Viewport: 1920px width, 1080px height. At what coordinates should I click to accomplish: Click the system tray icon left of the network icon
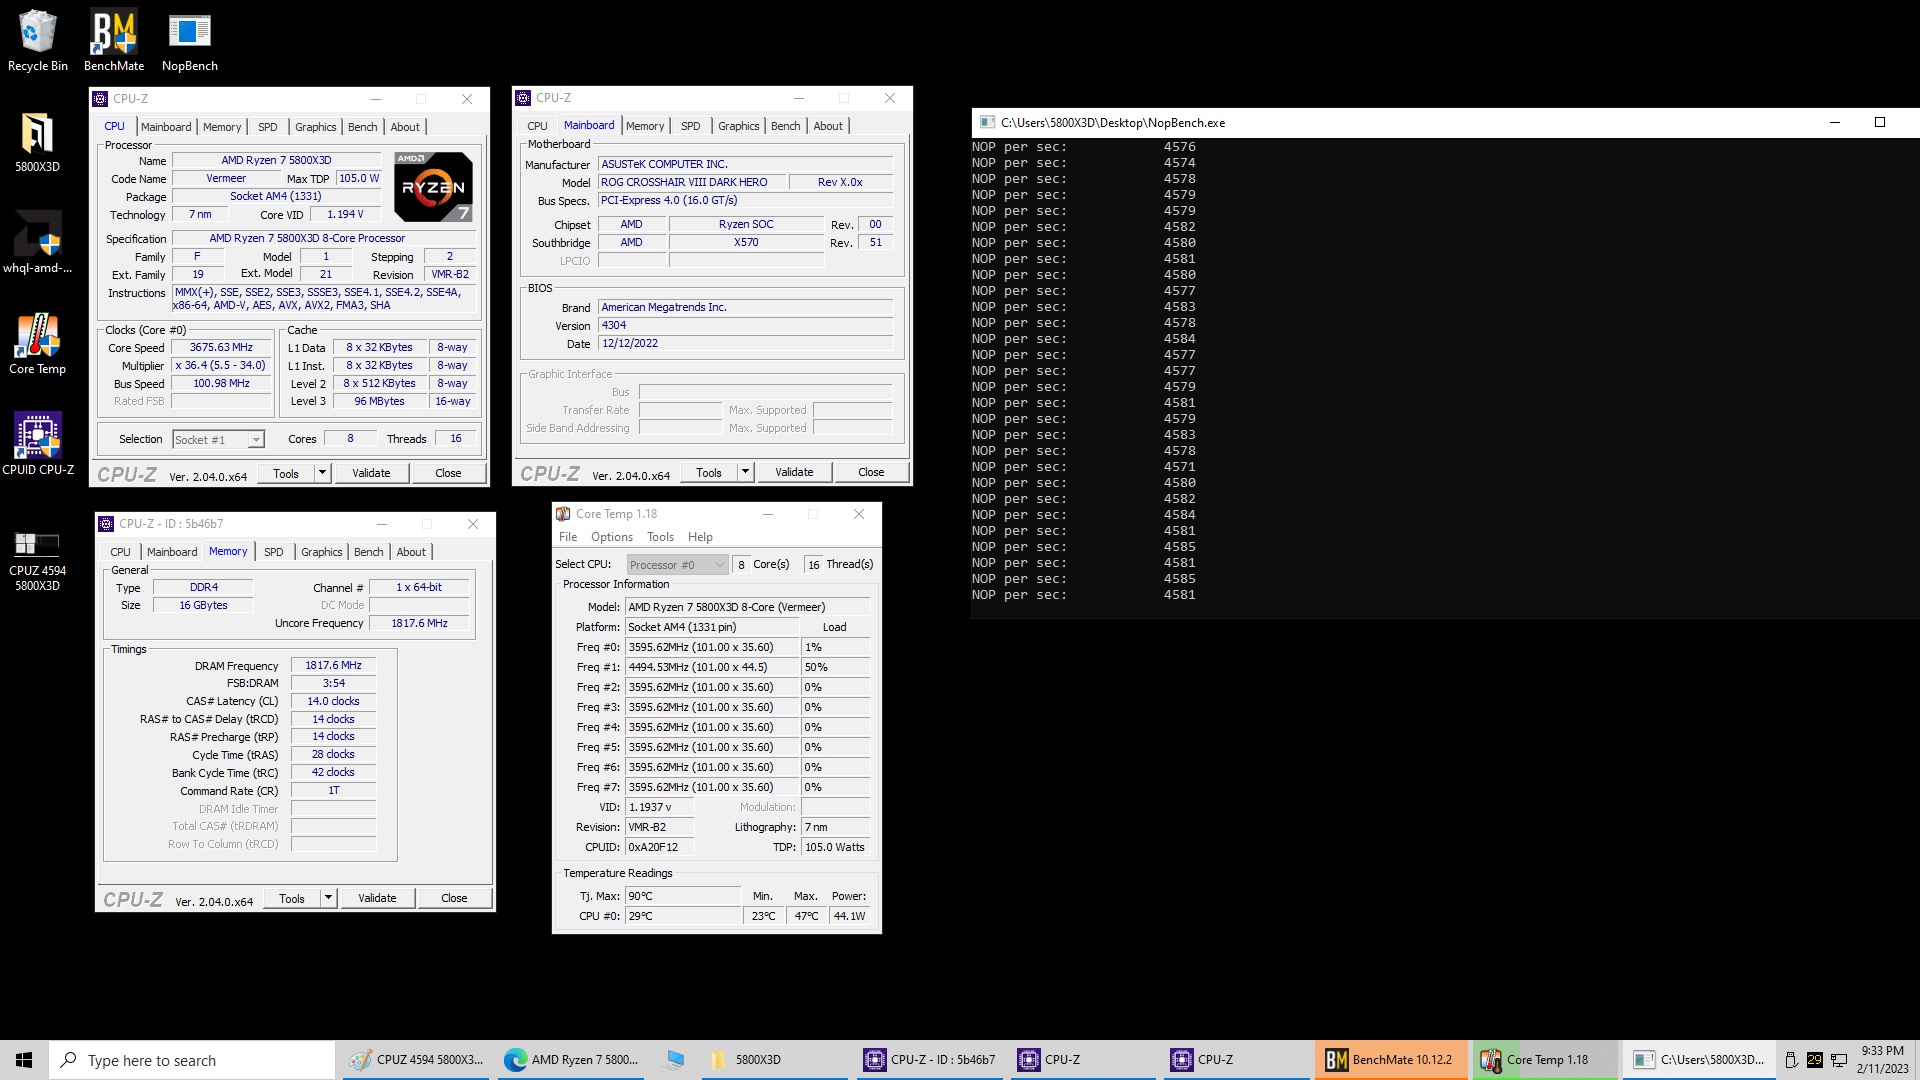1814,1060
